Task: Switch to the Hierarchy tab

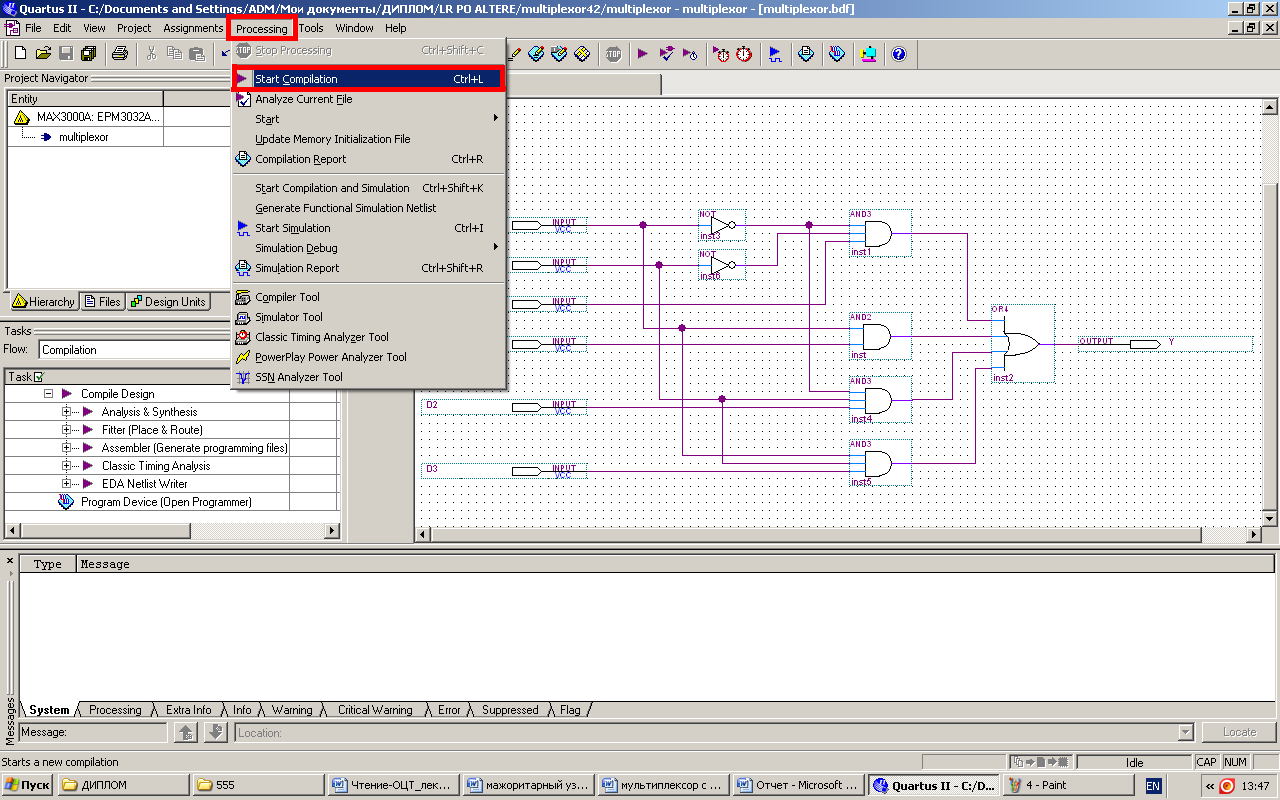Action: 44,302
